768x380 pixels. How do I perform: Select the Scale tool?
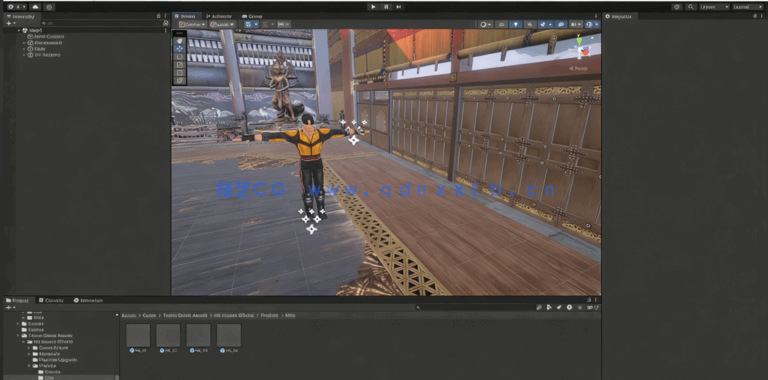180,64
